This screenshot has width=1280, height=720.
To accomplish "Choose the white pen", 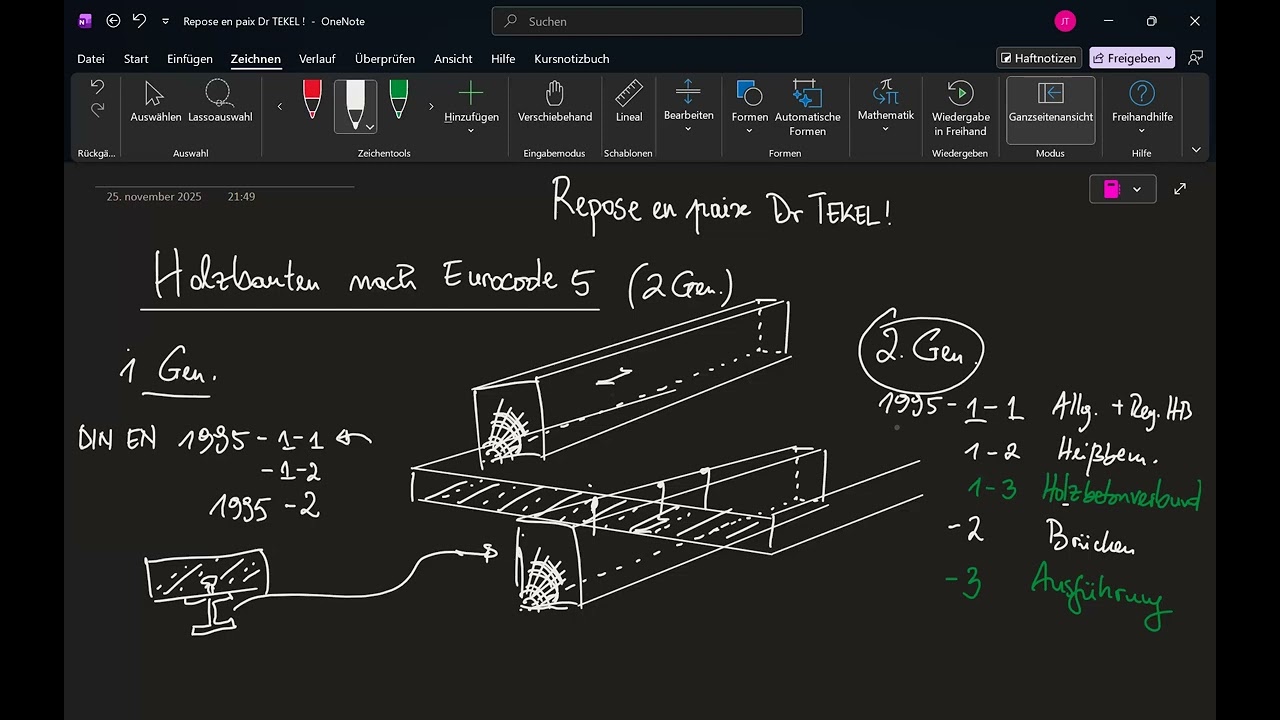I will coord(355,104).
